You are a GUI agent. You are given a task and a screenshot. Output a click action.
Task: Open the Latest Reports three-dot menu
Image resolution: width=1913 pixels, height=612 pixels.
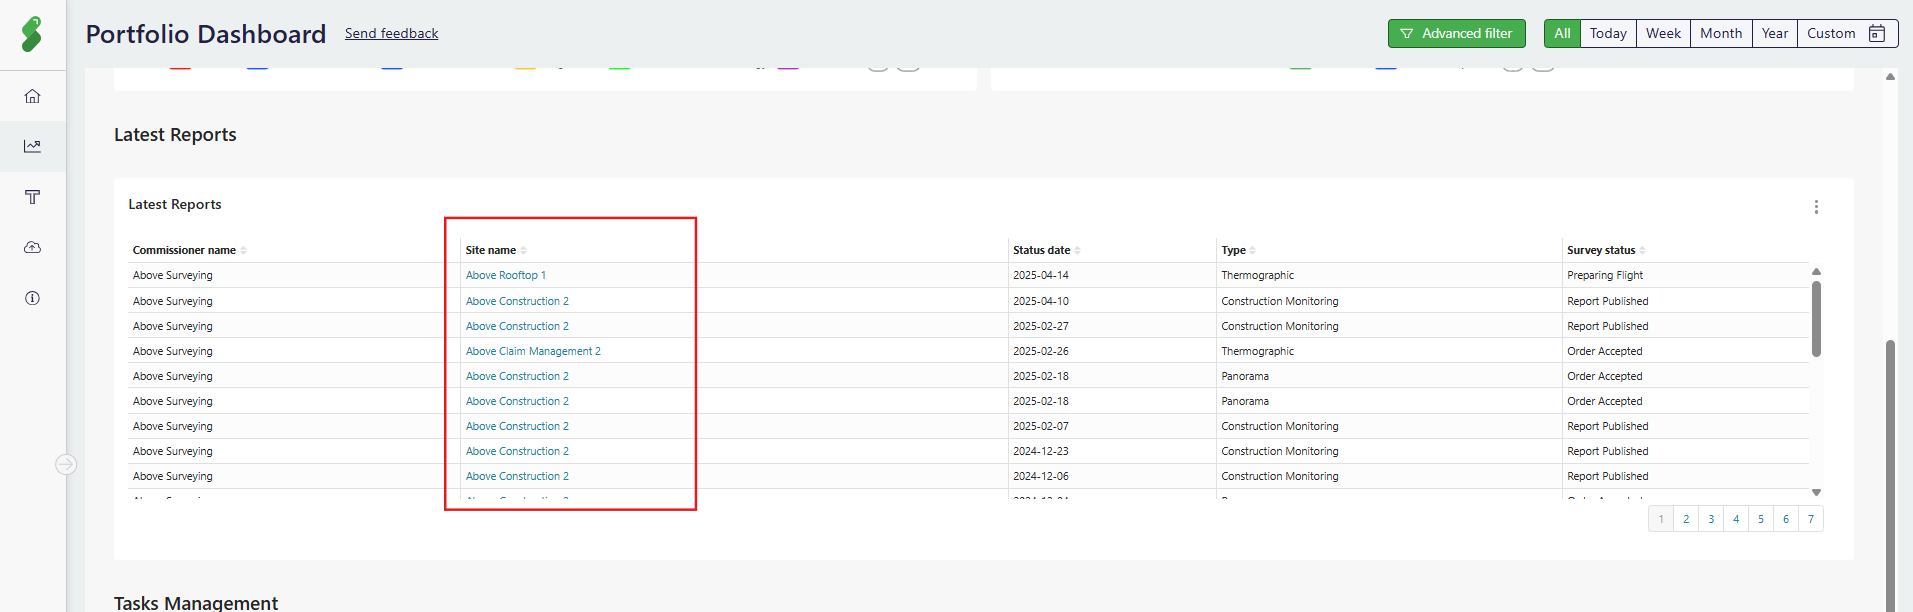[x=1816, y=207]
